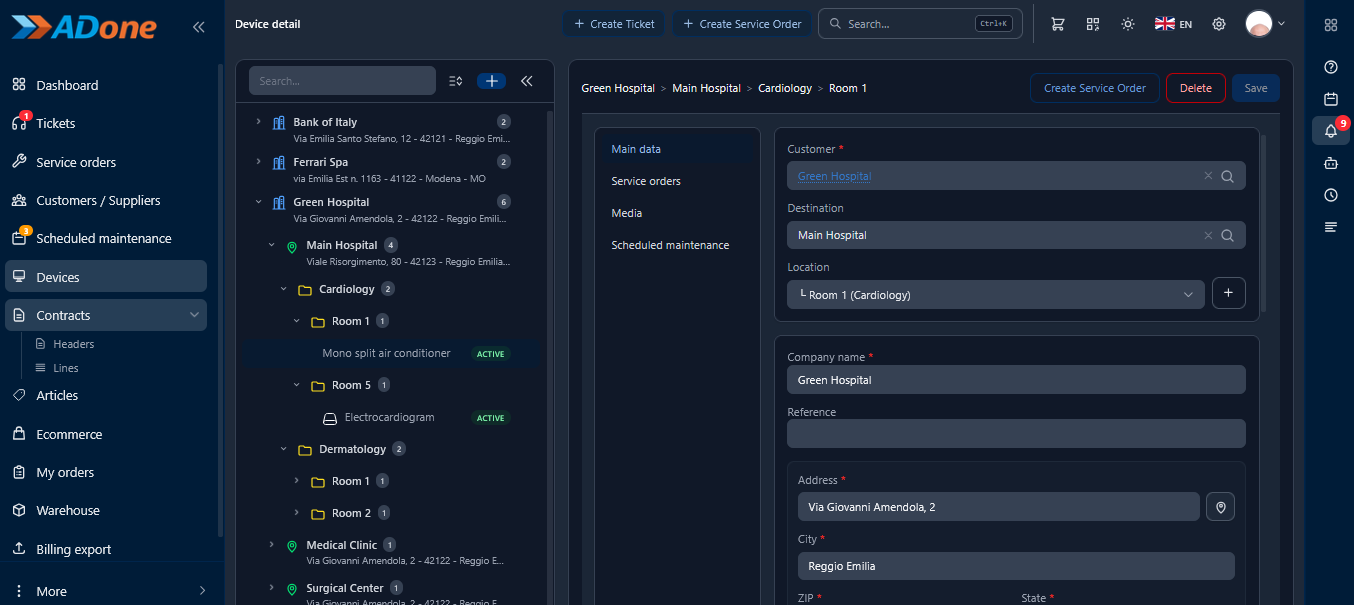Click the sort icon in device tree toolbar
1354x605 pixels.
coord(455,81)
